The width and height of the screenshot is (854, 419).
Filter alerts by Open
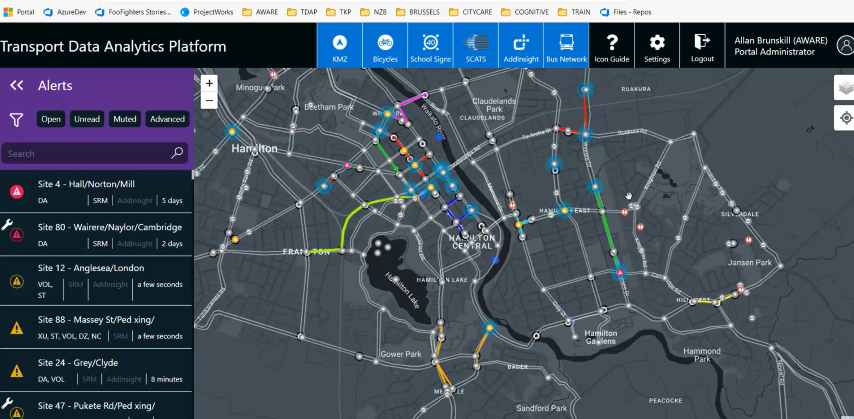tap(51, 119)
